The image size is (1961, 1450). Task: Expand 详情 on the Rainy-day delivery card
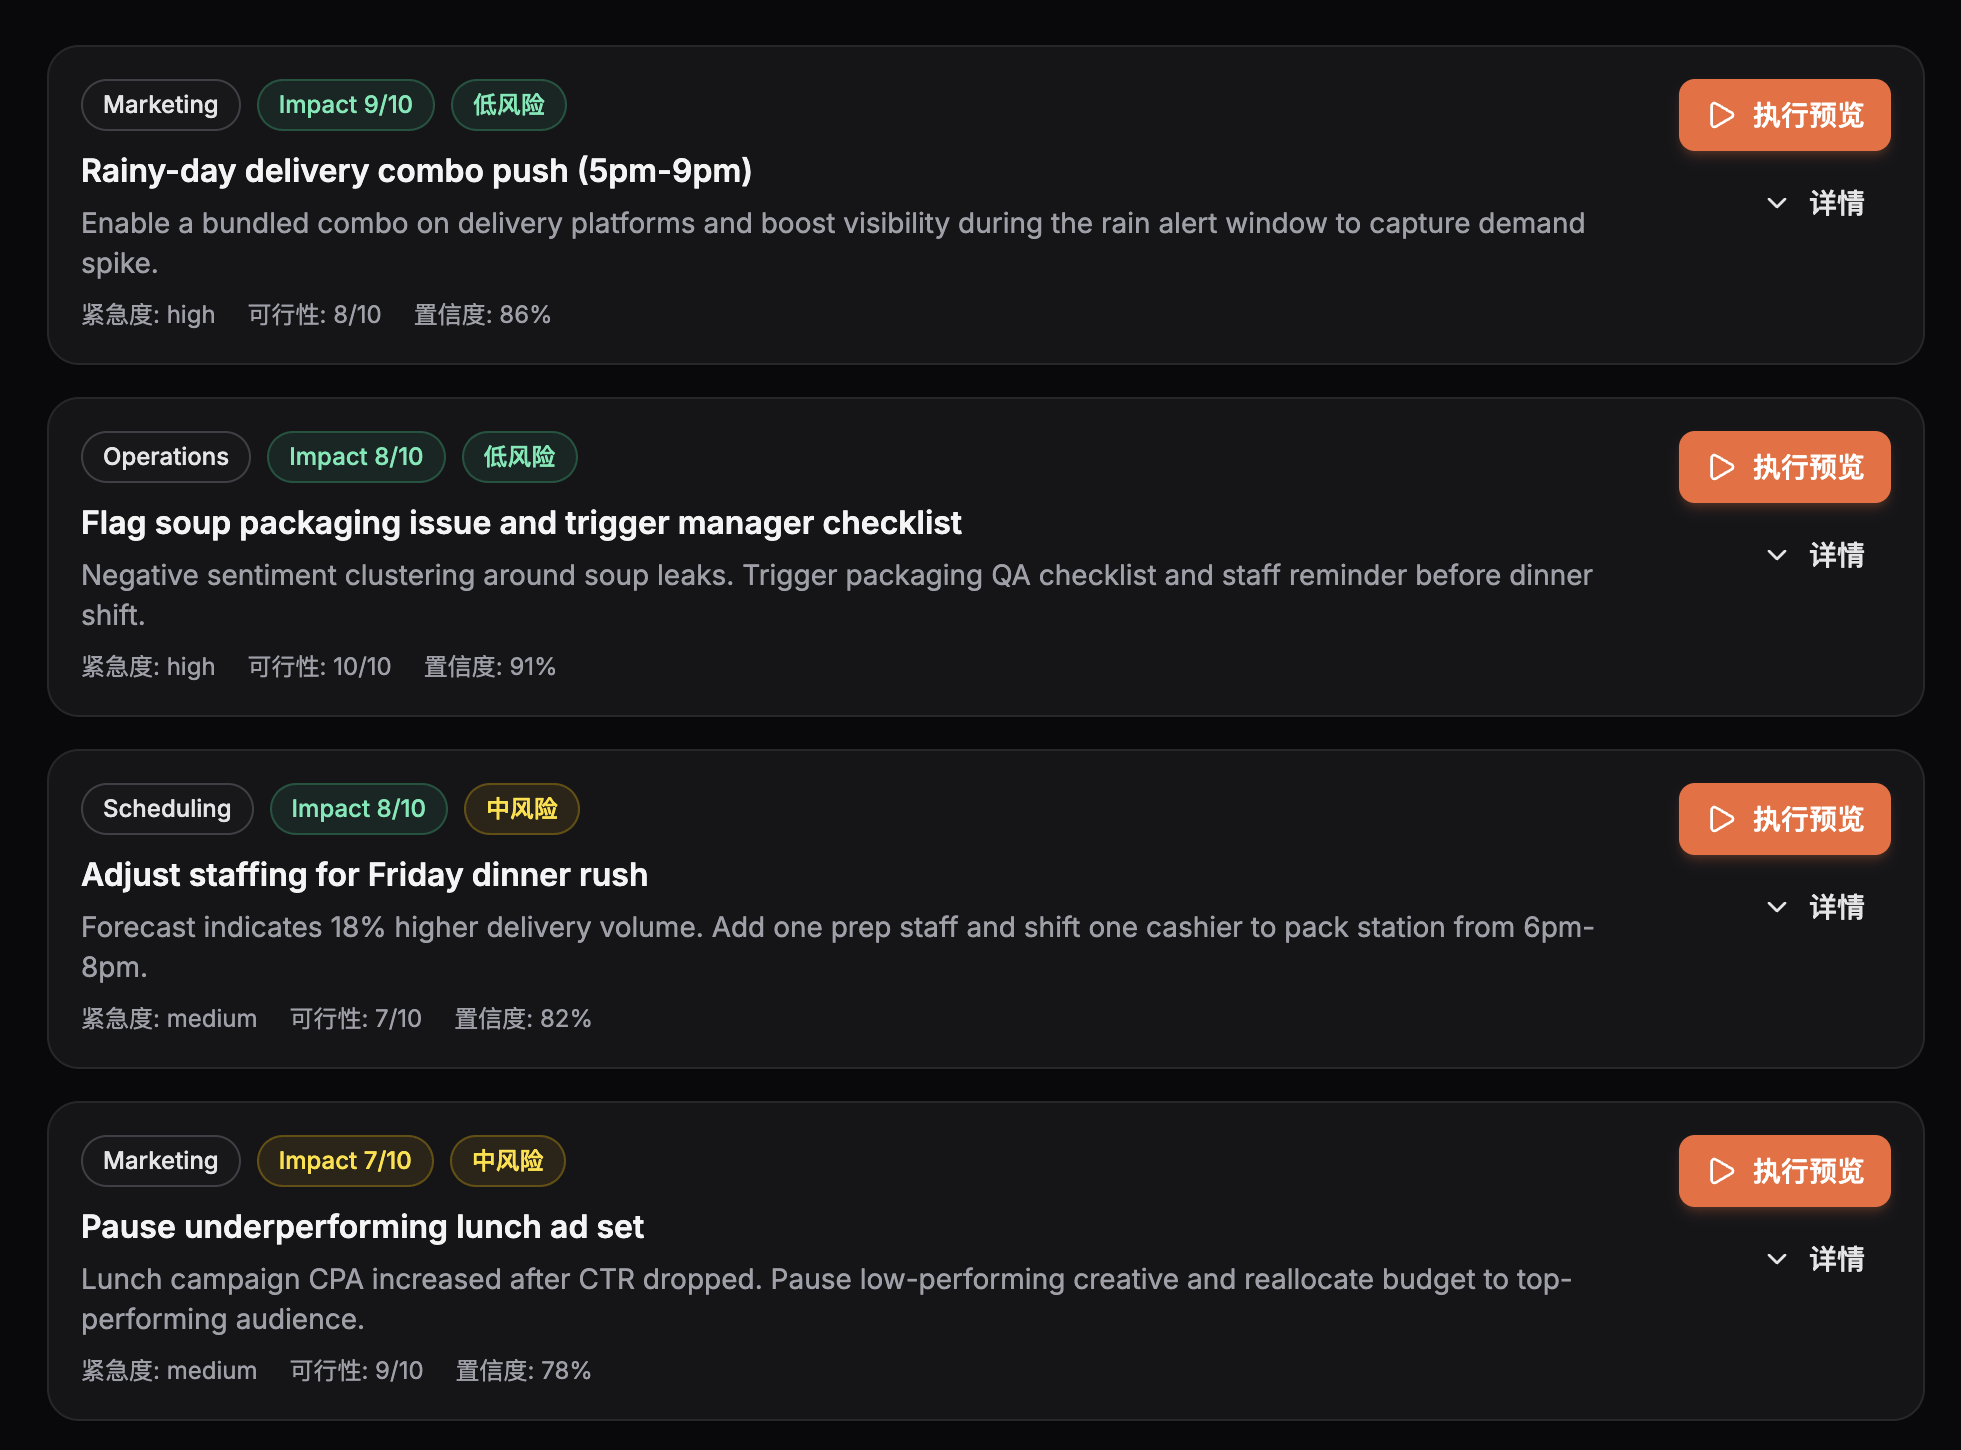[1815, 203]
